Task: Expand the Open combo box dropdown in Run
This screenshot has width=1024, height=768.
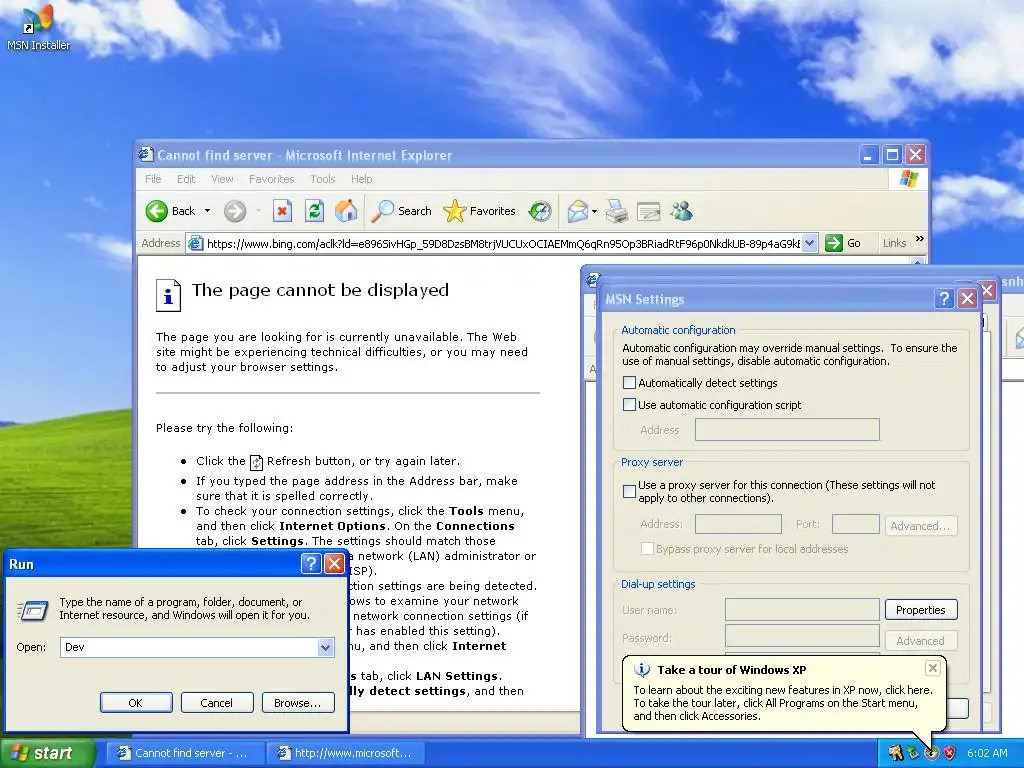Action: pyautogui.click(x=325, y=647)
